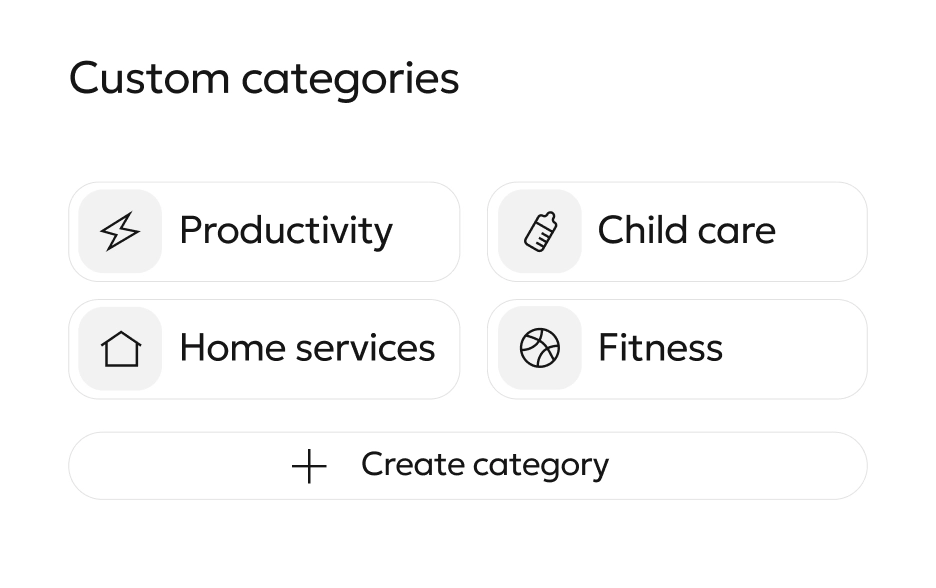This screenshot has width=936, height=588.
Task: Click the Home services house icon
Action: (x=120, y=349)
